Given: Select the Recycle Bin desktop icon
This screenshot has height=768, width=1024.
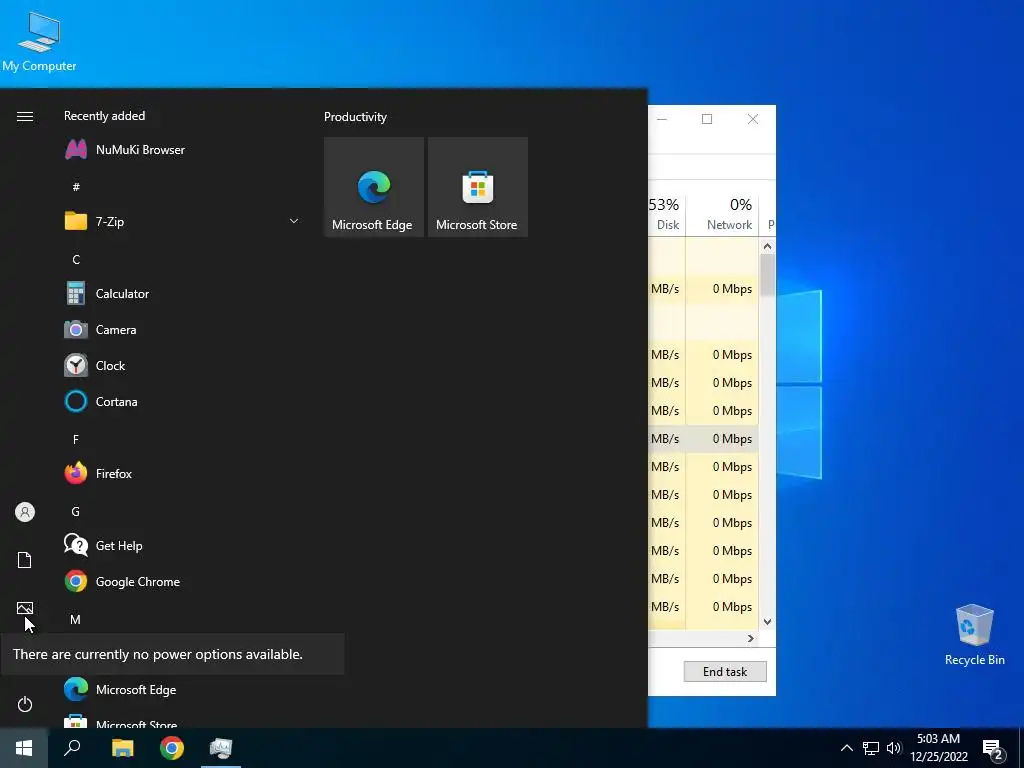Looking at the screenshot, I should (974, 634).
